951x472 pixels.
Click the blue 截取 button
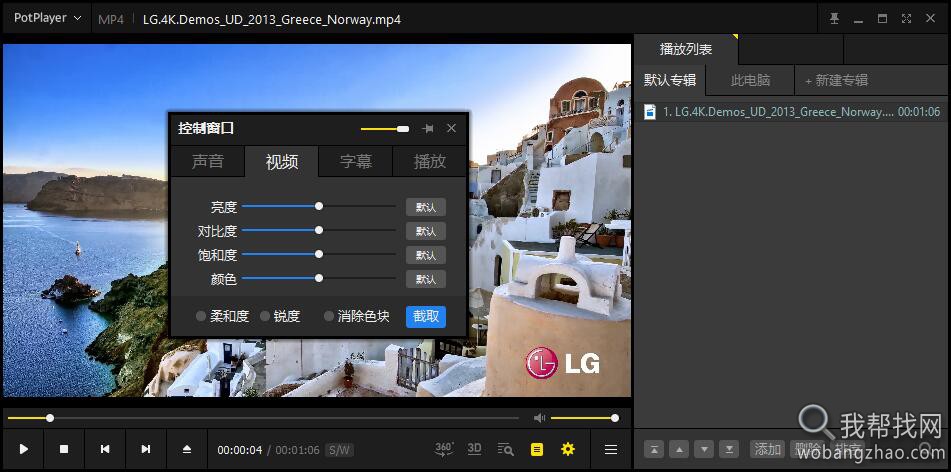(x=426, y=316)
